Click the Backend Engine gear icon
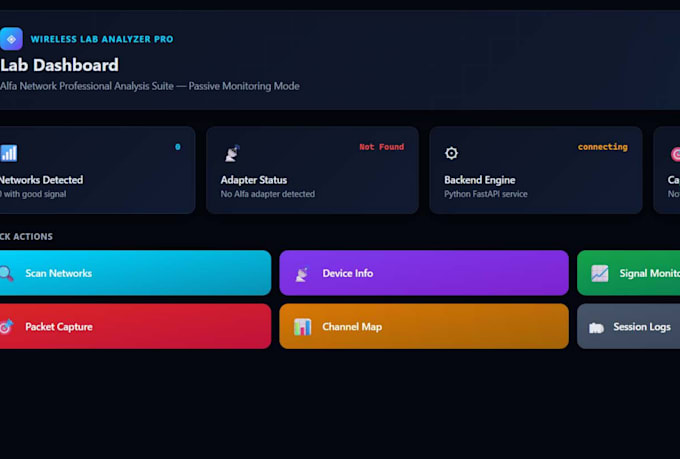Viewport: 680px width, 459px height. pyautogui.click(x=451, y=153)
